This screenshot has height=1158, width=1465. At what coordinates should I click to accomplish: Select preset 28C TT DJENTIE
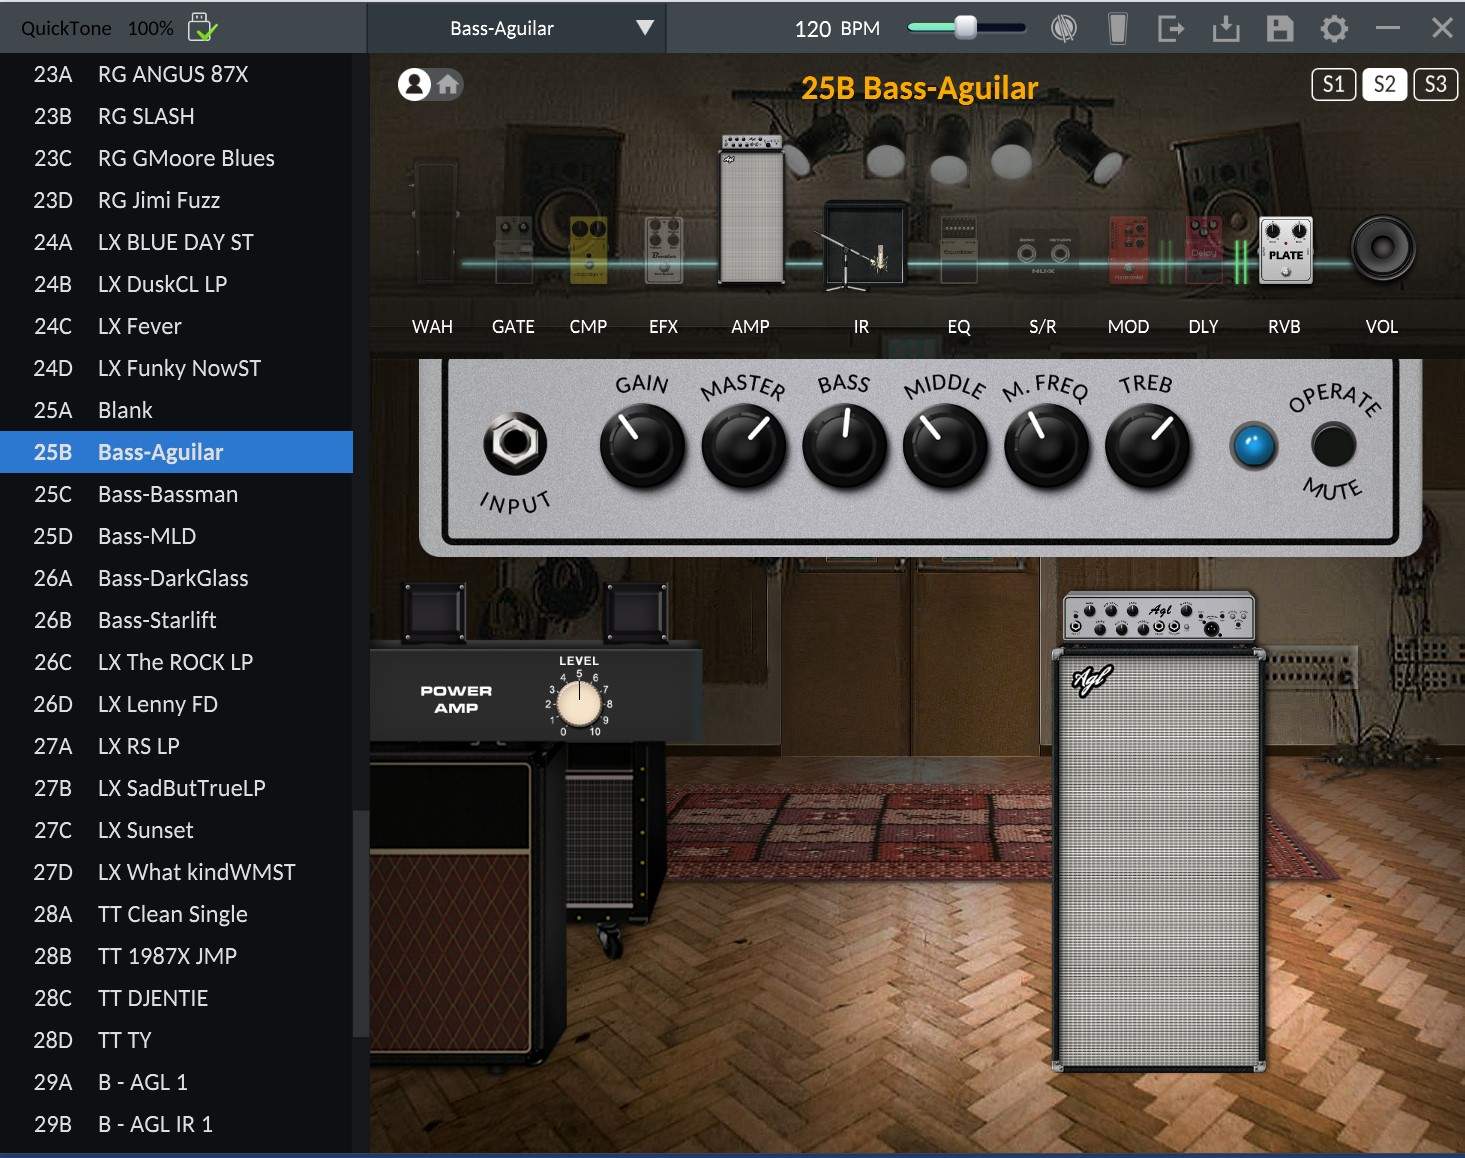pyautogui.click(x=176, y=998)
